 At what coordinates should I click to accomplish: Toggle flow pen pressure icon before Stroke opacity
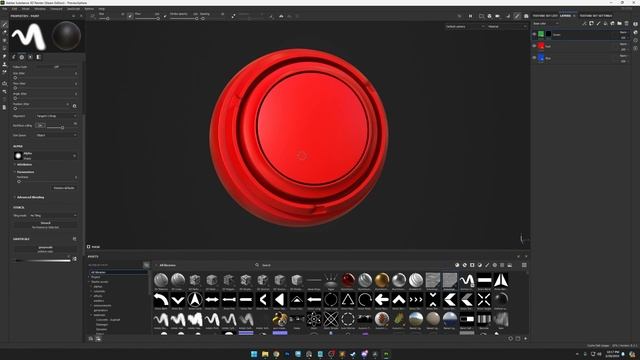tap(165, 16)
